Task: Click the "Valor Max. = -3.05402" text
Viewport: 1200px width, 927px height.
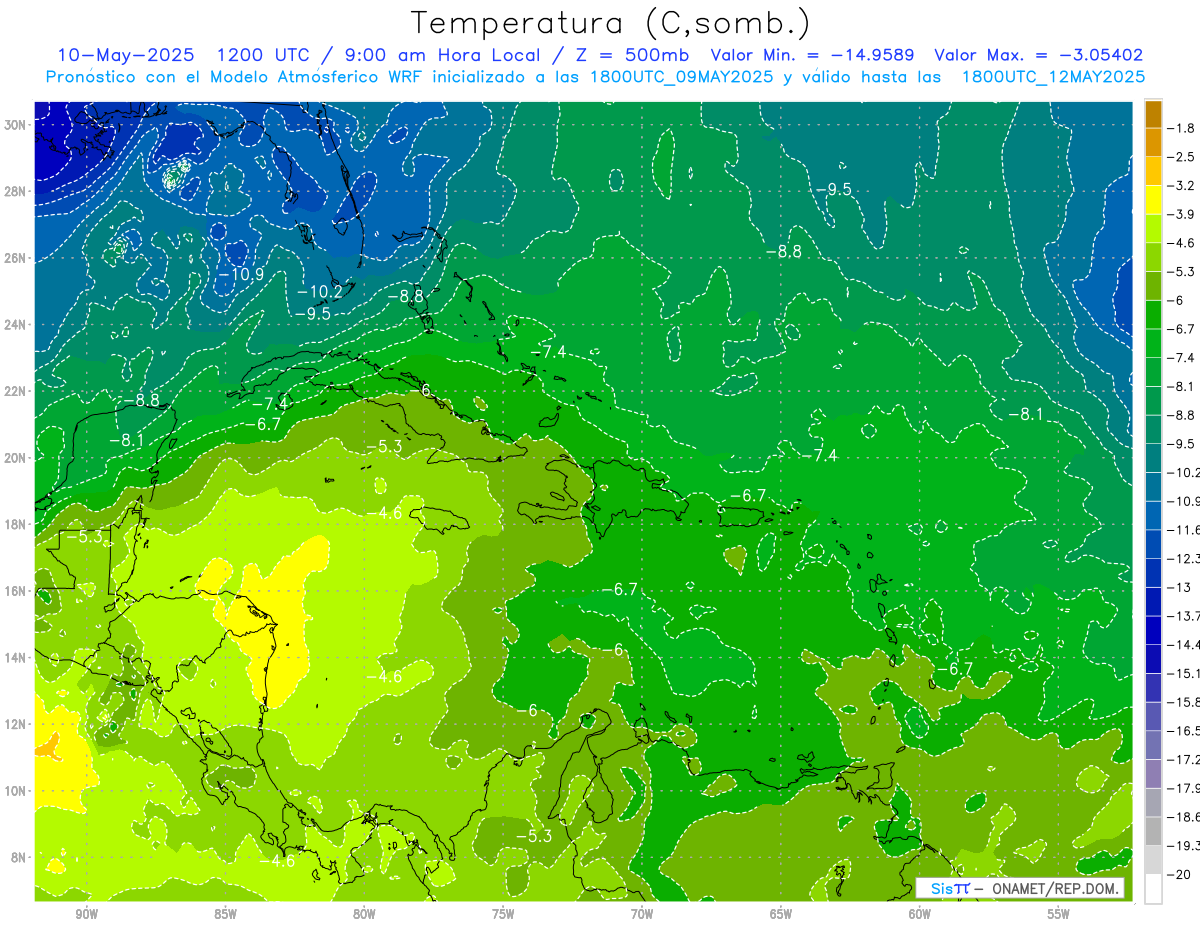Action: click(x=1037, y=55)
